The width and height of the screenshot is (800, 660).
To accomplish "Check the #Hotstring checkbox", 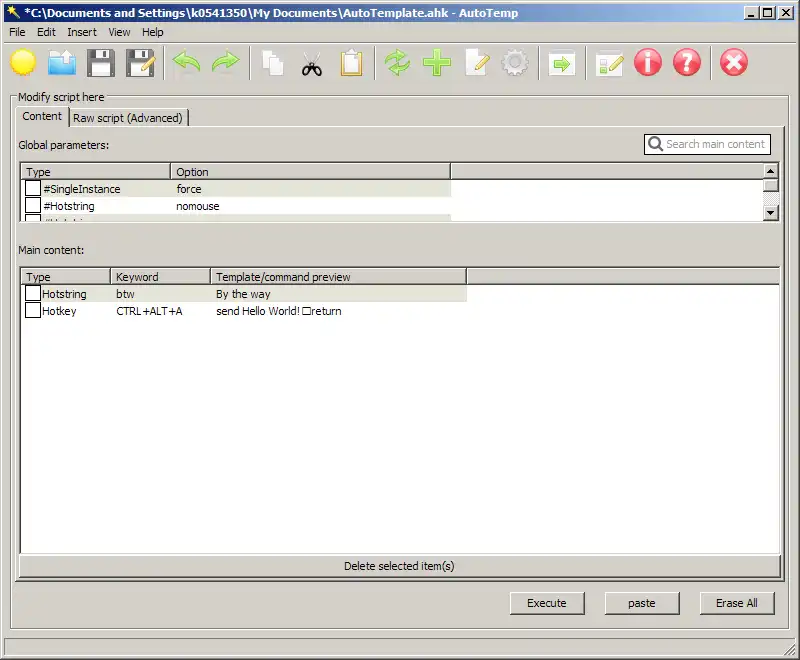I will (x=33, y=206).
